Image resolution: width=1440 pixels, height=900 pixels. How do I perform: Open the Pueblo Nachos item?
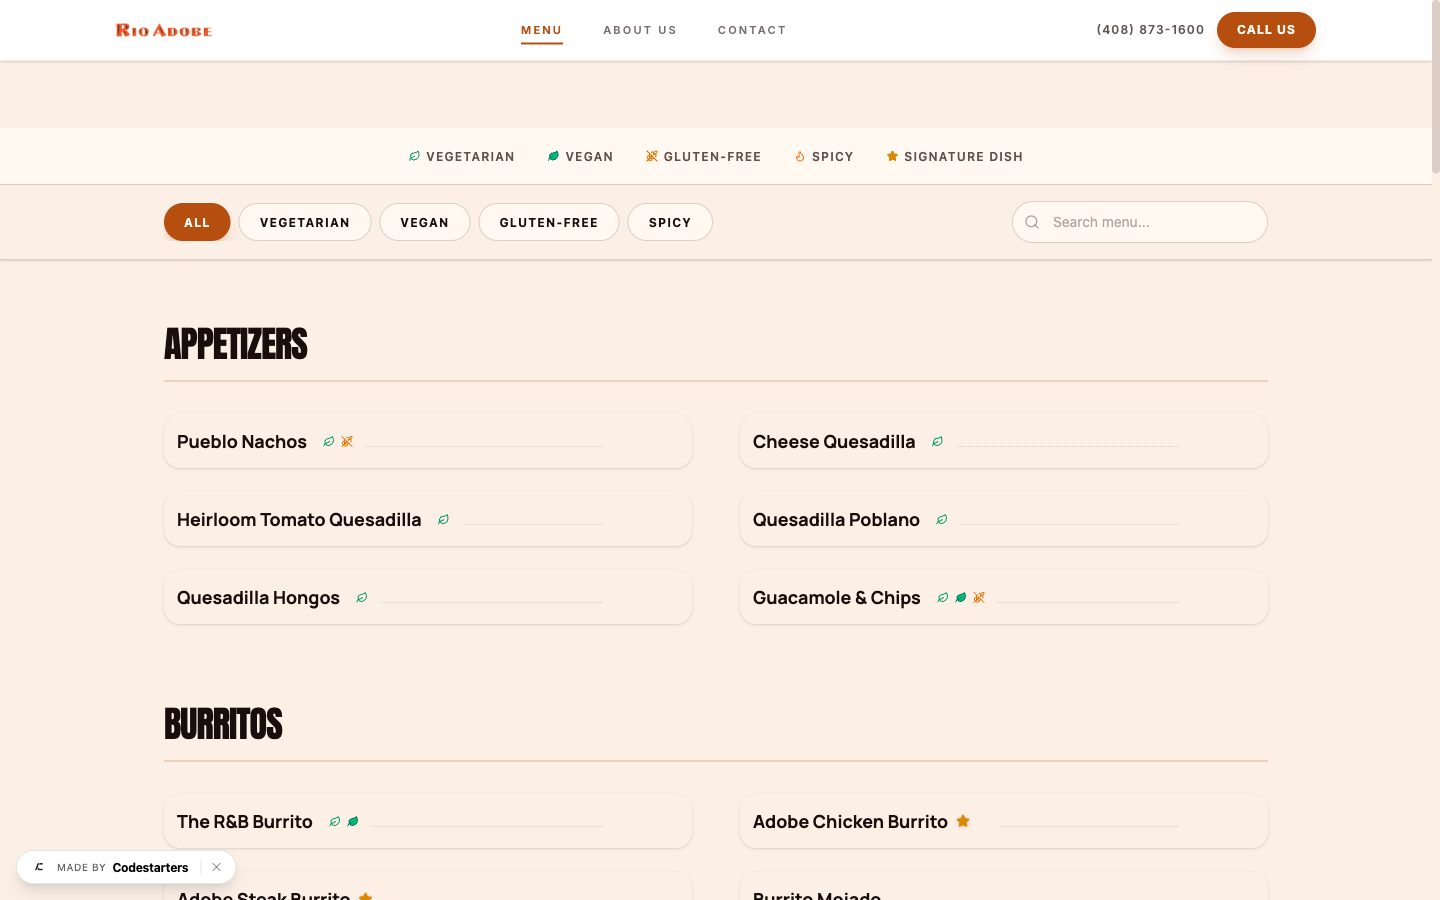point(428,441)
